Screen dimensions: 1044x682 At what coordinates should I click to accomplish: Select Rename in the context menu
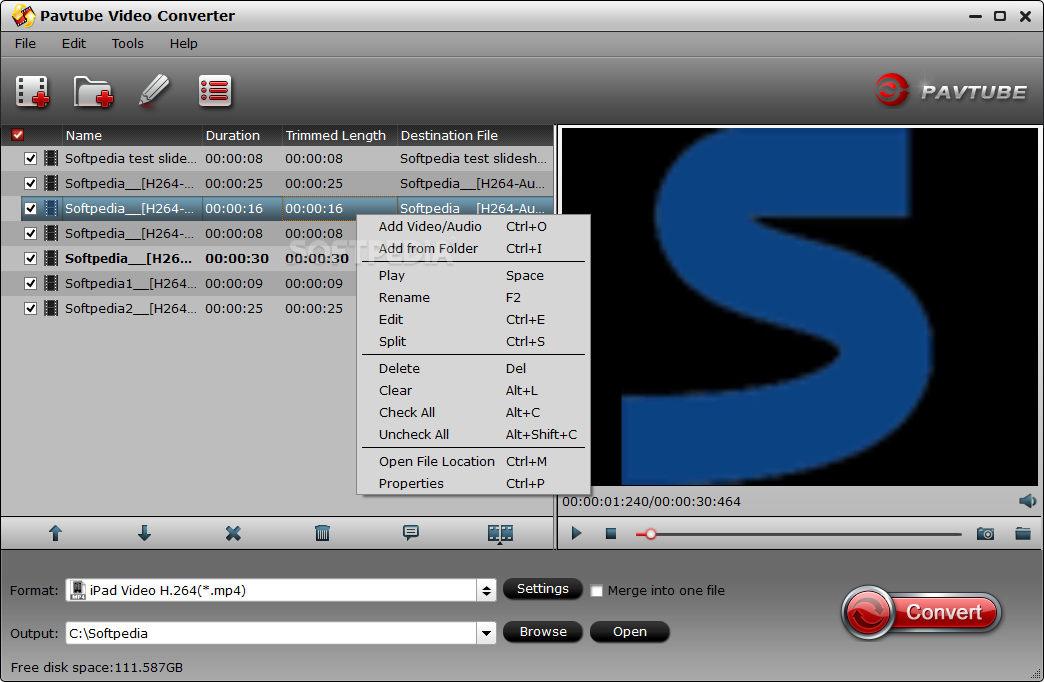tap(473, 297)
